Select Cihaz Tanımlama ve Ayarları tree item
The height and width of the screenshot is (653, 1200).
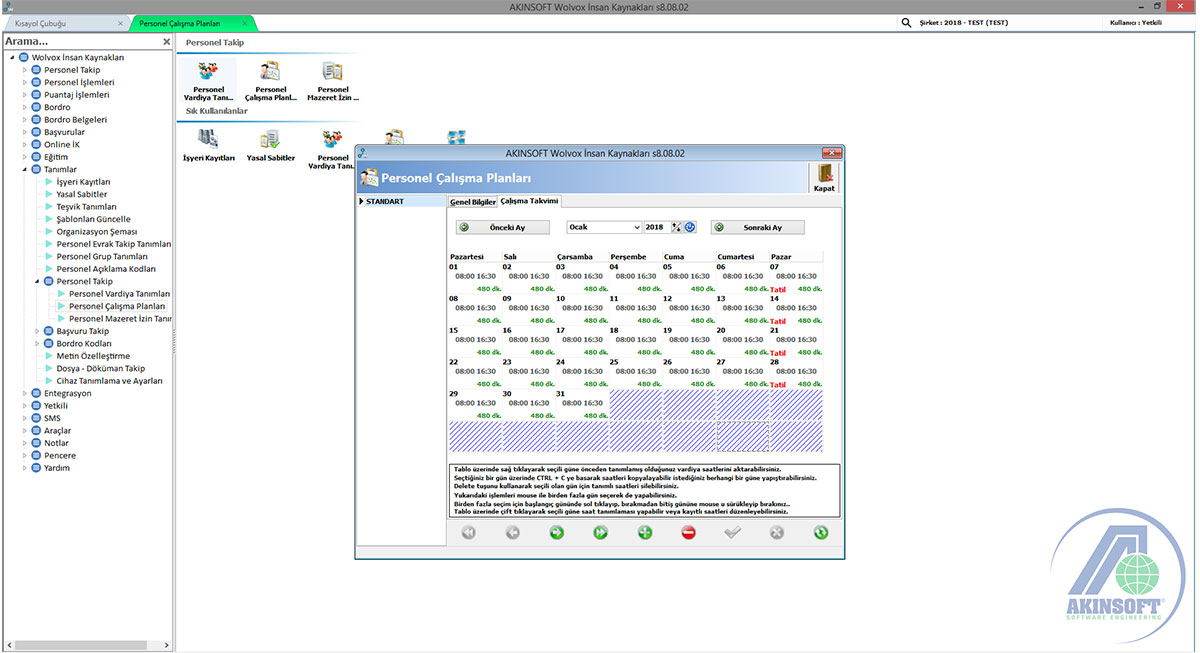[110, 381]
